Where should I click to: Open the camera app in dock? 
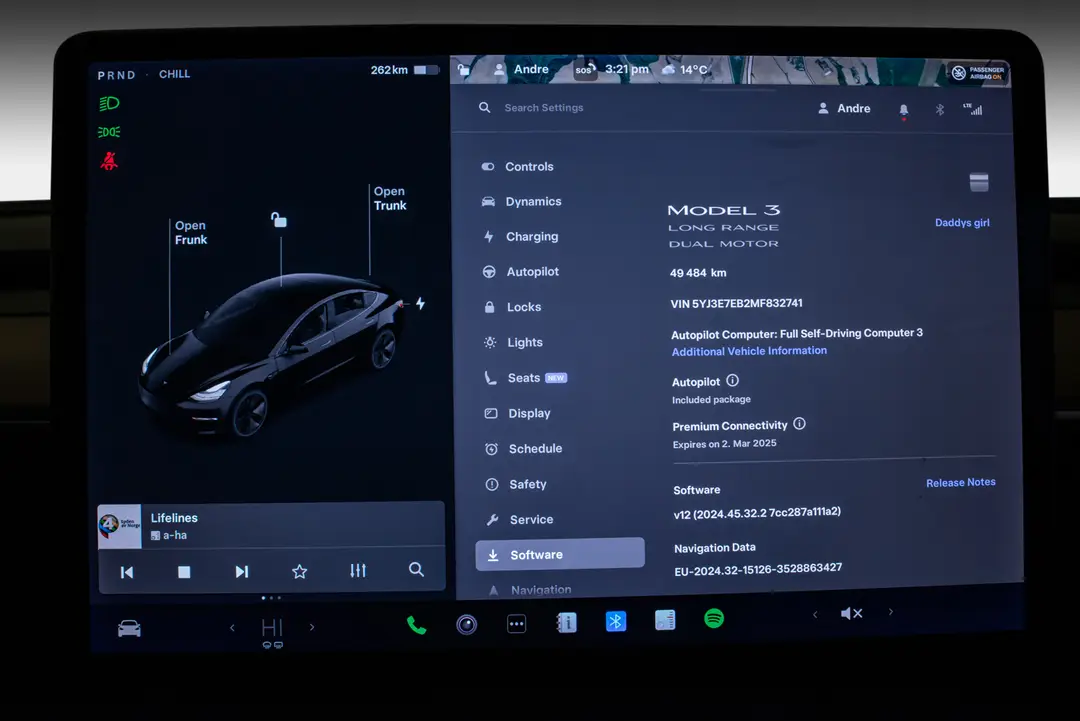pos(466,624)
